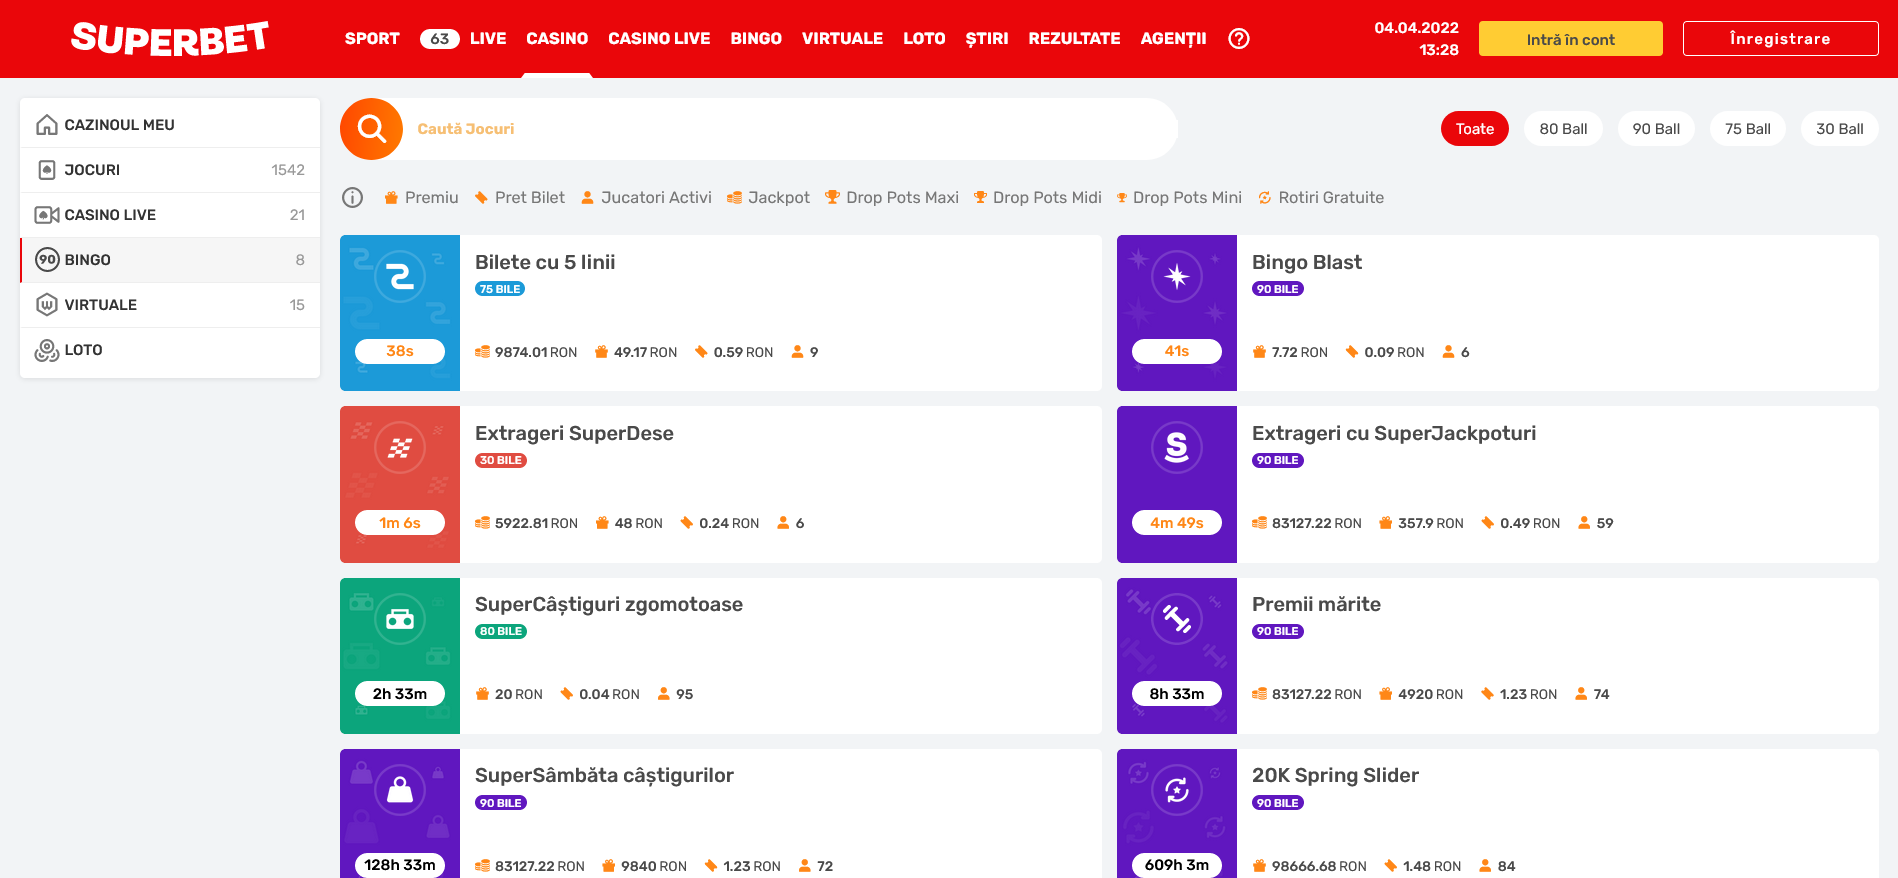Filter by 30 Ball
The image size is (1898, 878).
1840,129
